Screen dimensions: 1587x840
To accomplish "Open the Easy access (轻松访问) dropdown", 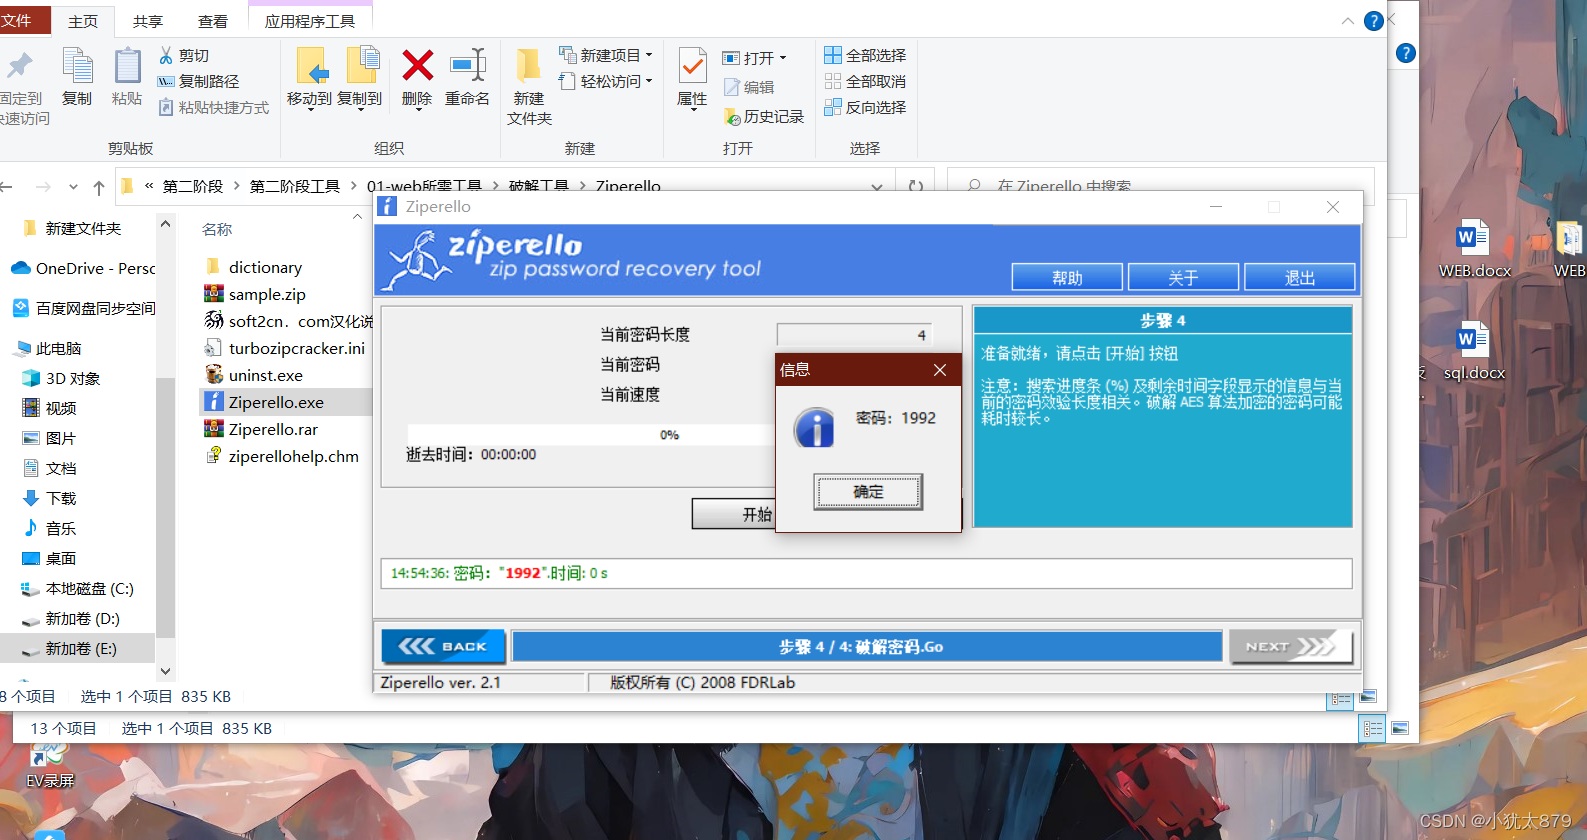I will 606,81.
